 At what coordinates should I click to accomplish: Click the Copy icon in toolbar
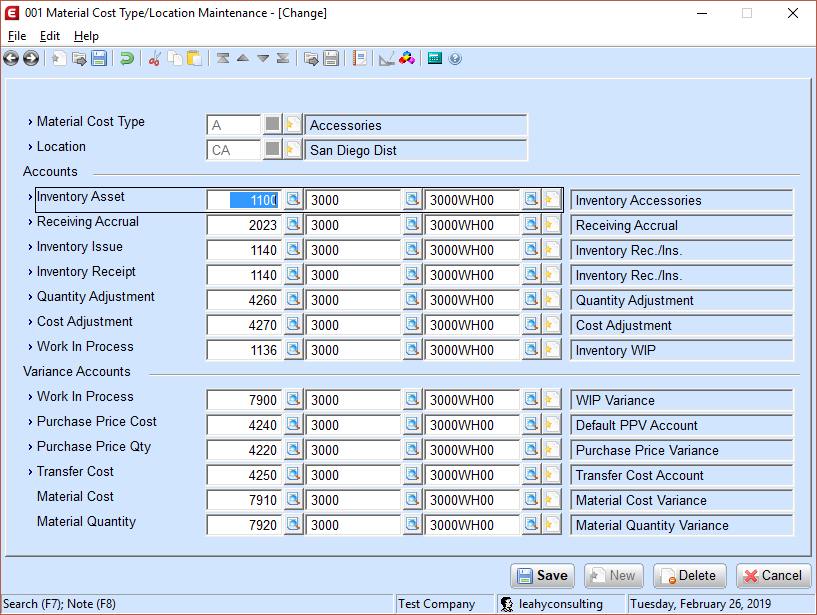tap(175, 58)
